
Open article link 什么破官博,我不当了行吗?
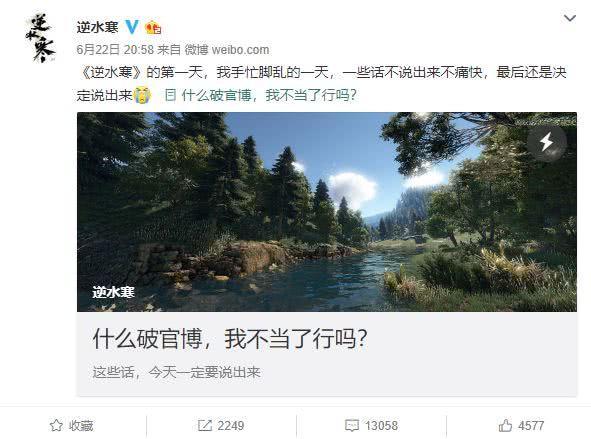pyautogui.click(x=269, y=95)
